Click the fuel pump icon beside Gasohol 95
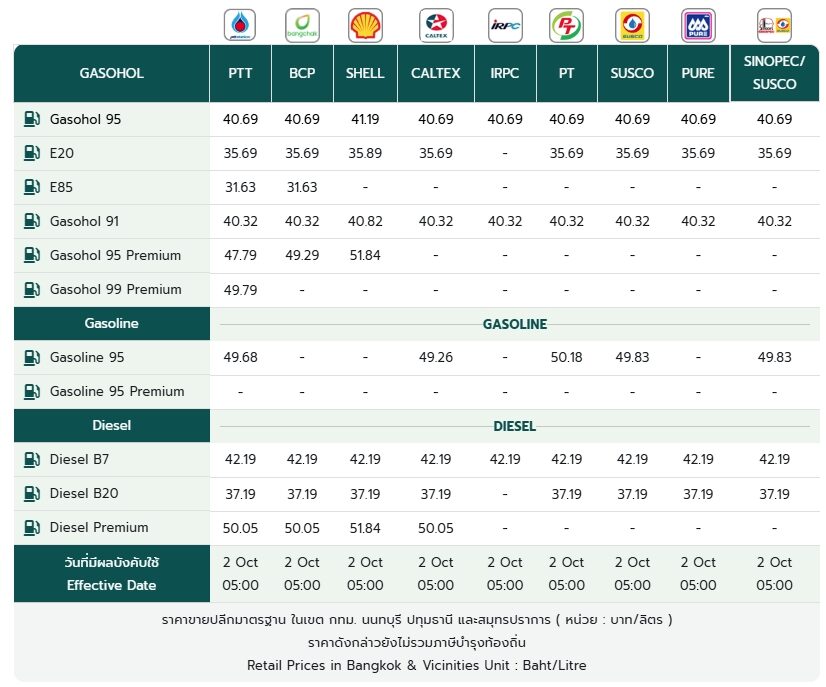This screenshot has height=687, width=826. (32, 119)
